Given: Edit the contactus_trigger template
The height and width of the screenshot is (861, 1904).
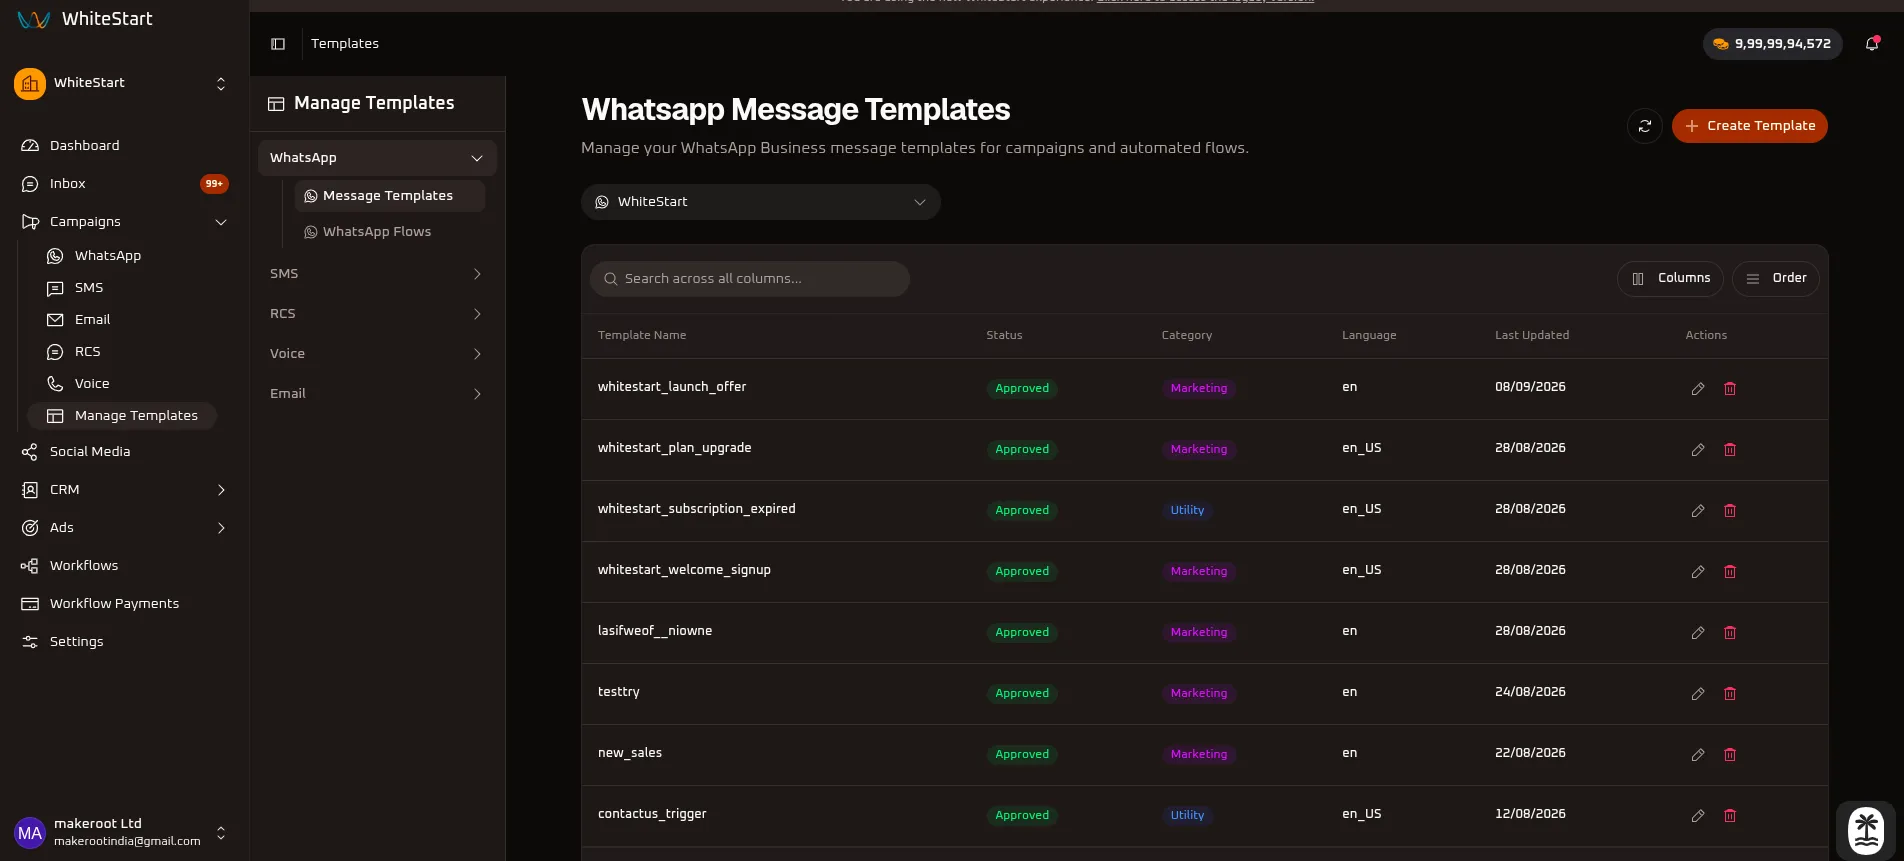Looking at the screenshot, I should [1698, 816].
